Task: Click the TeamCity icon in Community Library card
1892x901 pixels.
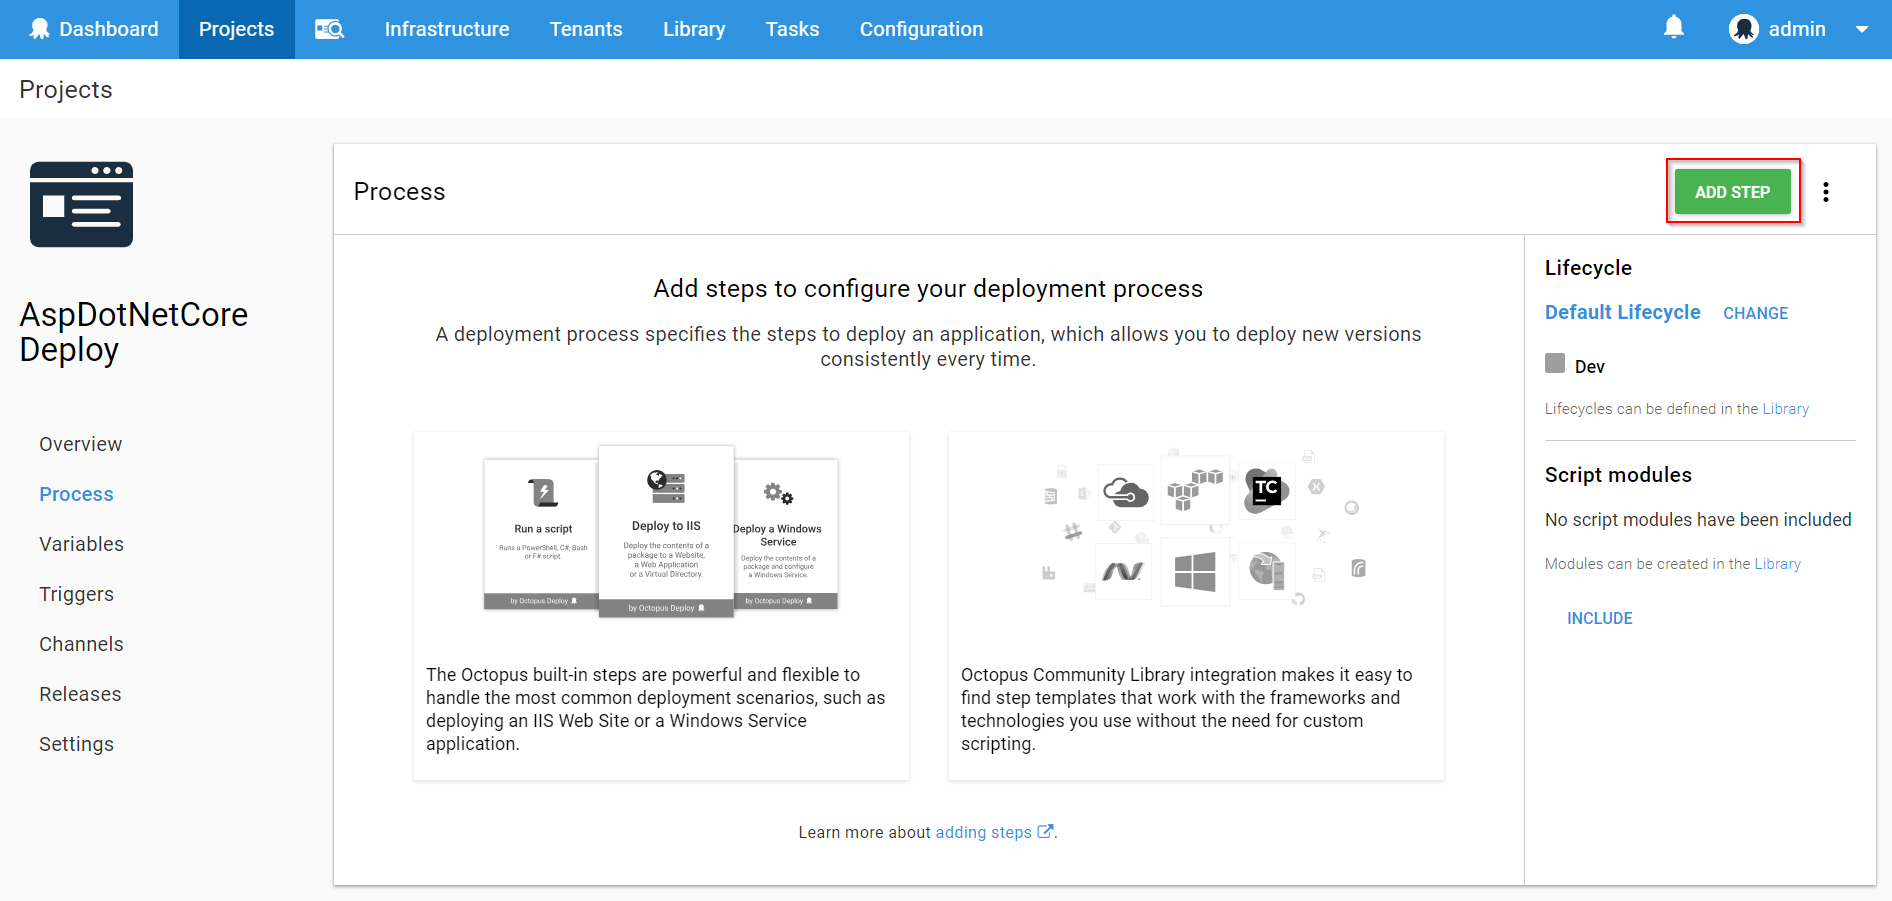Action: 1266,490
